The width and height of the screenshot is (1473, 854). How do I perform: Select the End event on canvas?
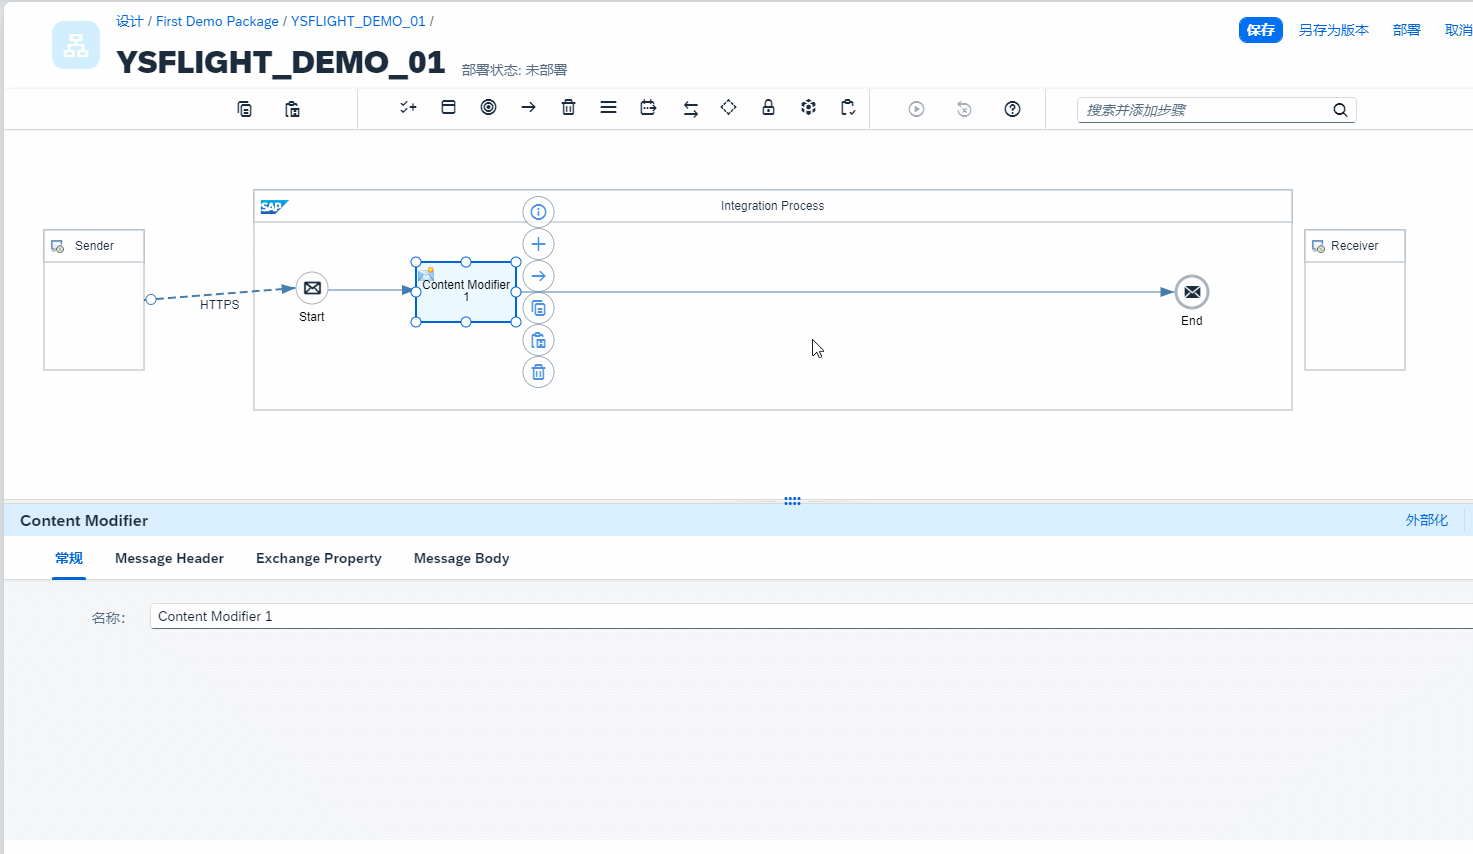[1191, 292]
